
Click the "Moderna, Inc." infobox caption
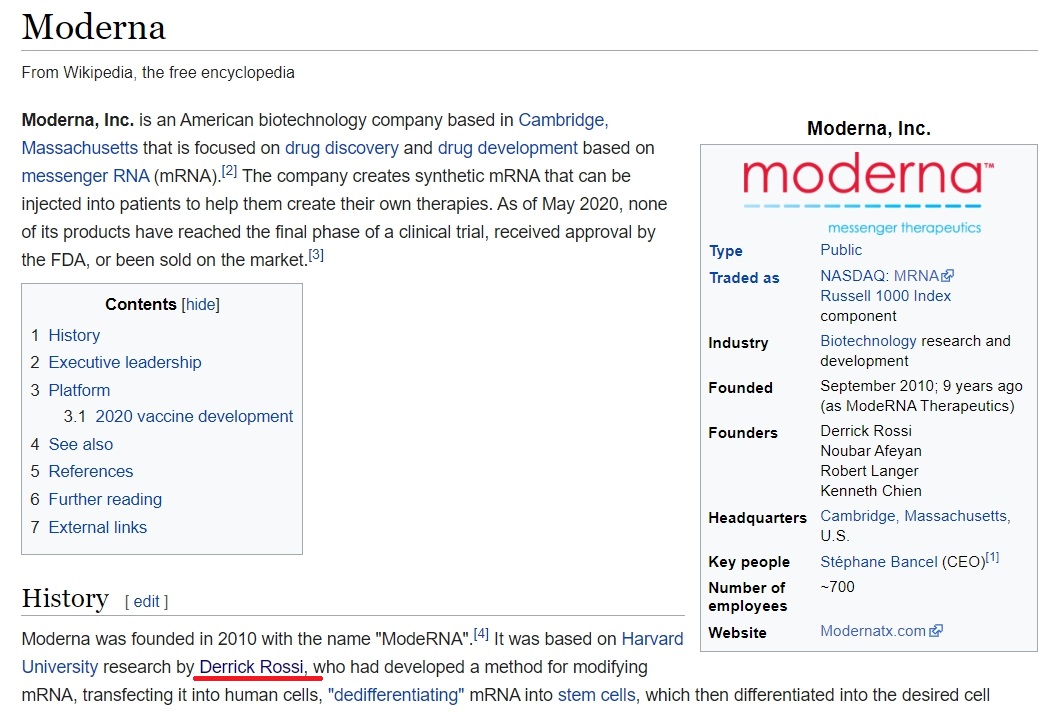(869, 129)
